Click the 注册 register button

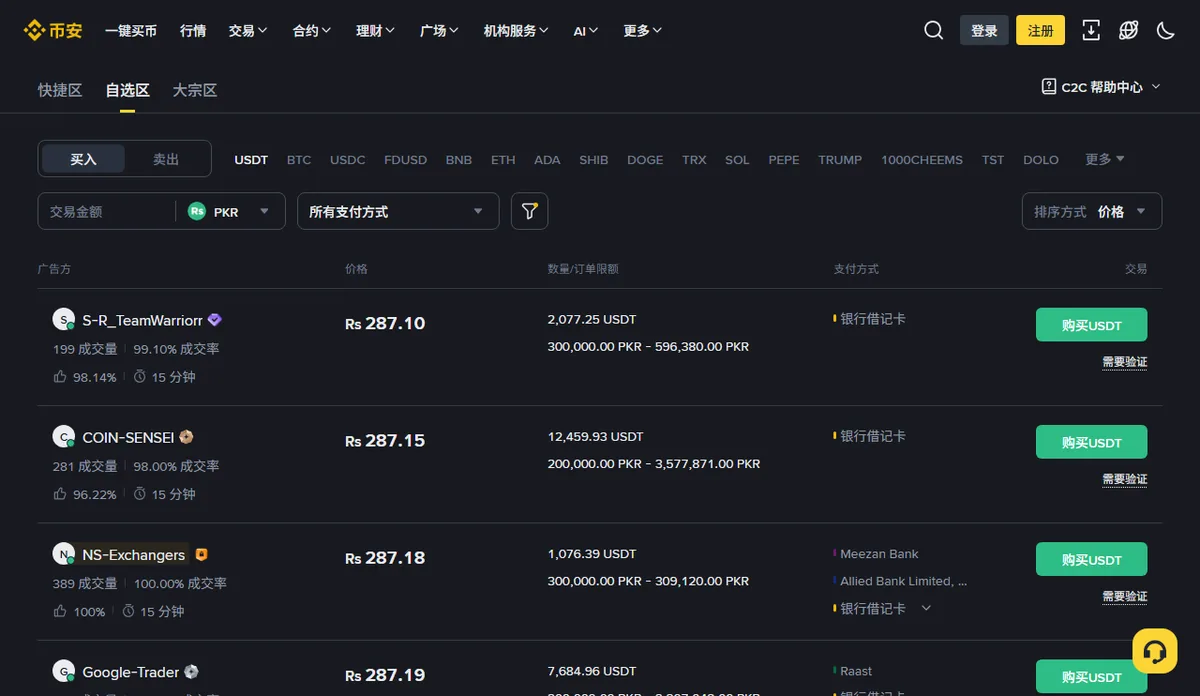pyautogui.click(x=1040, y=30)
